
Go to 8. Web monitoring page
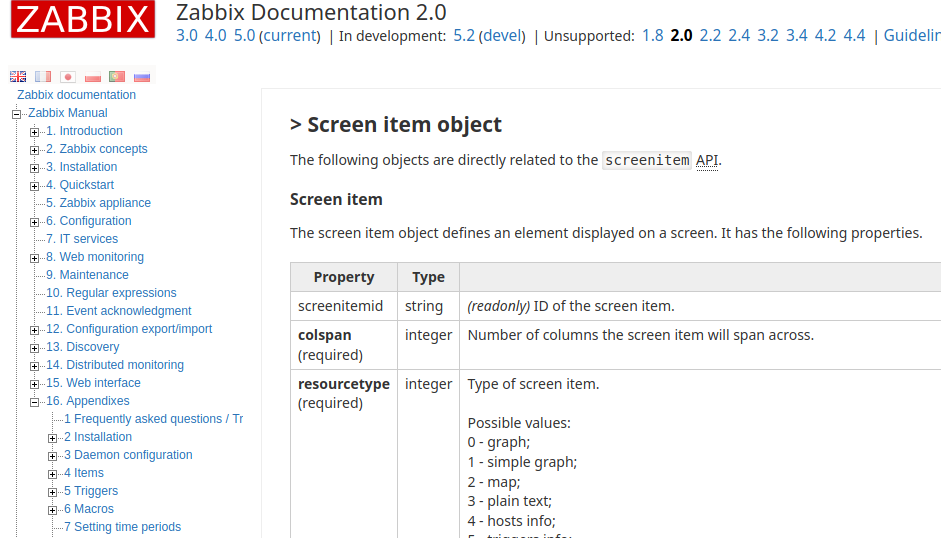[95, 257]
